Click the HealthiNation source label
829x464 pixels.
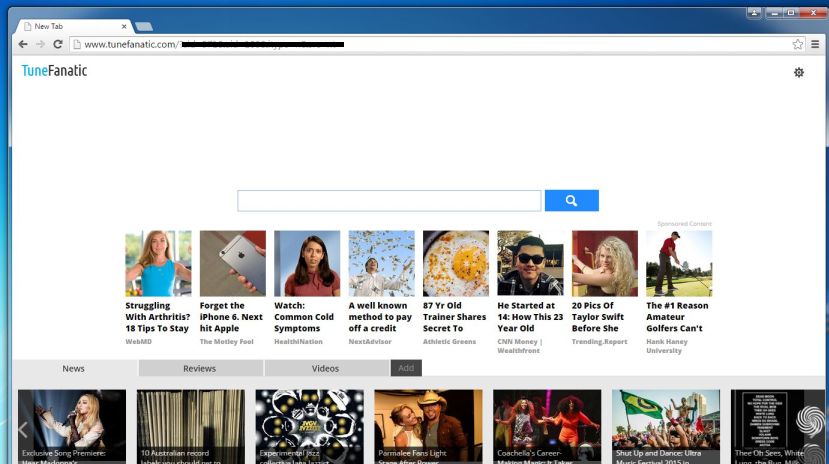tap(298, 342)
